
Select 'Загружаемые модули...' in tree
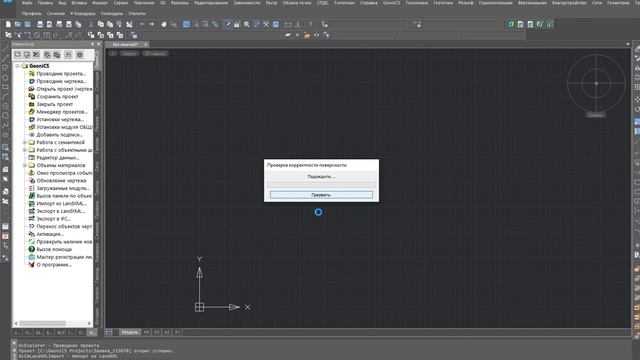(63, 188)
